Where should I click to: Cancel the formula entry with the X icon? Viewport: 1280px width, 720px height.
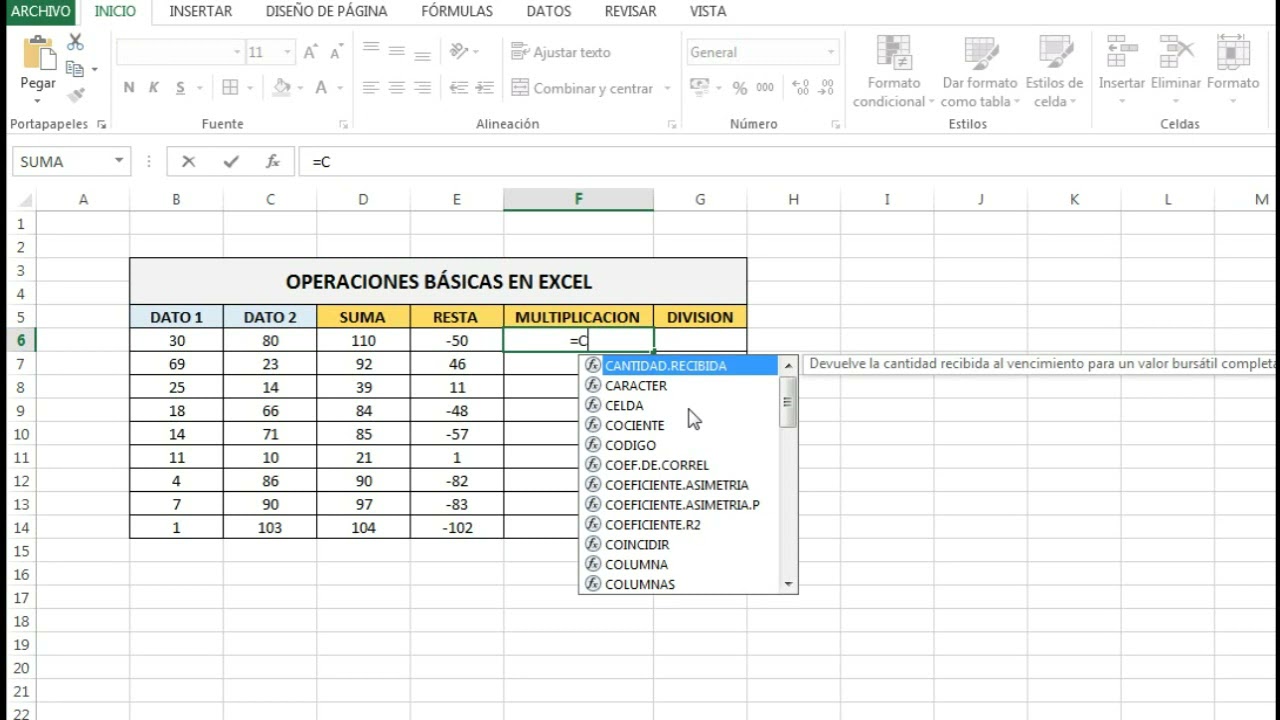188,161
